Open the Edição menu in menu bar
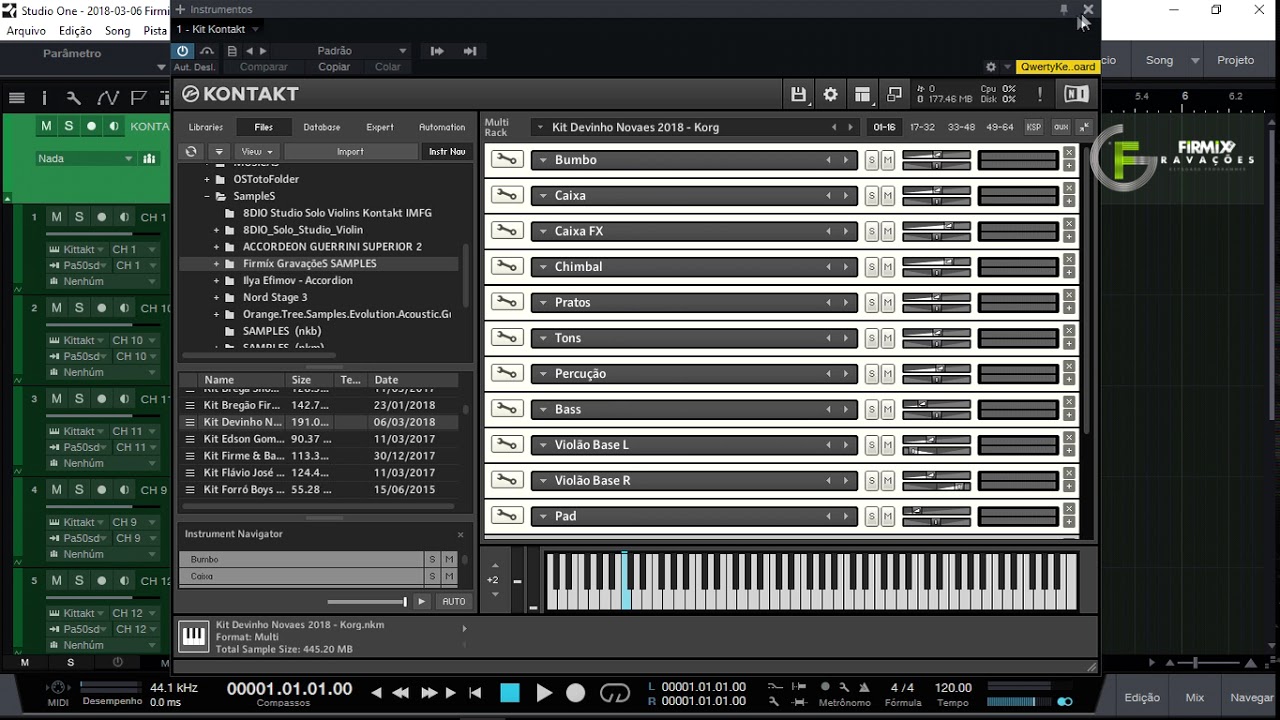 click(76, 31)
